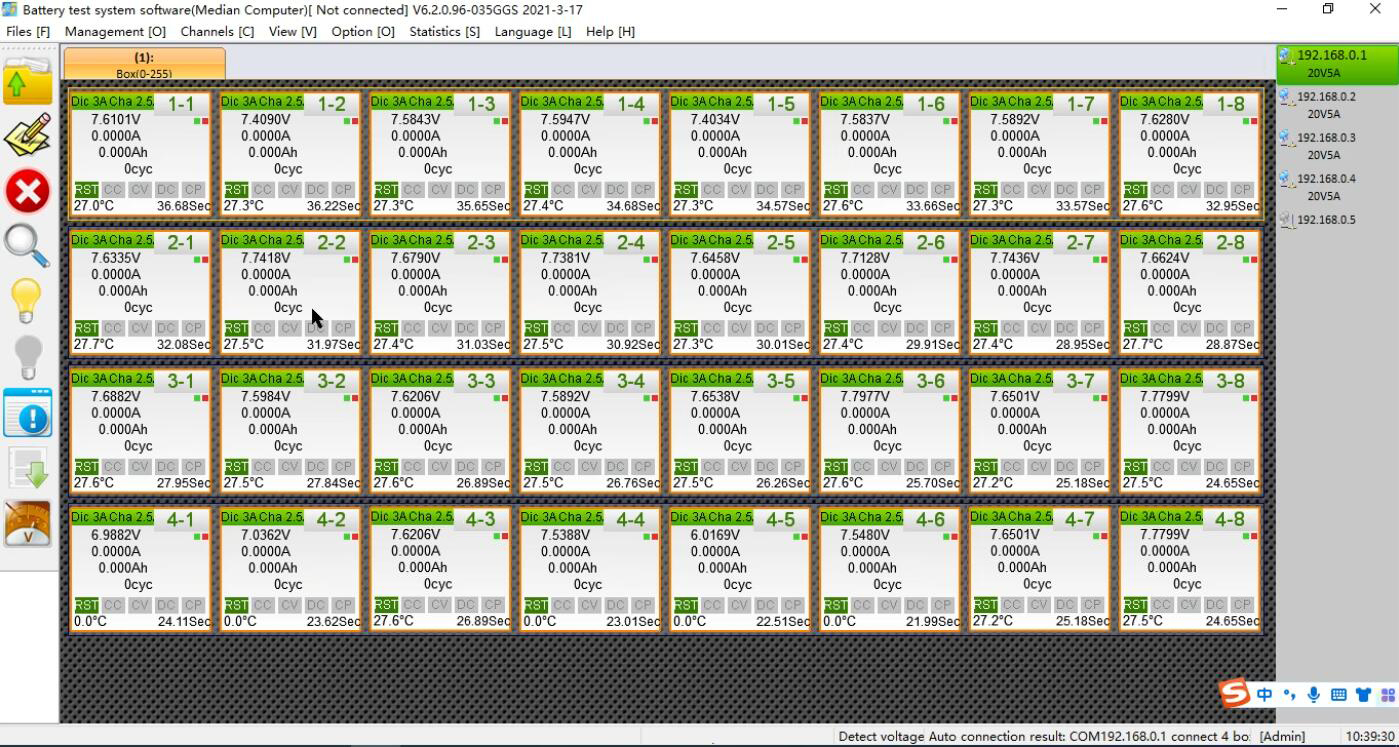Open the blue information window icon

[x=28, y=413]
